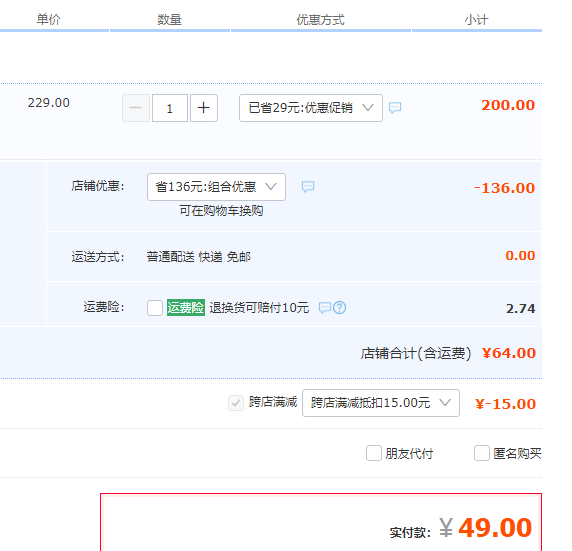The height and width of the screenshot is (551, 572).
Task: Click the comment icon beside 优惠促销 dropdown
Action: [x=395, y=108]
